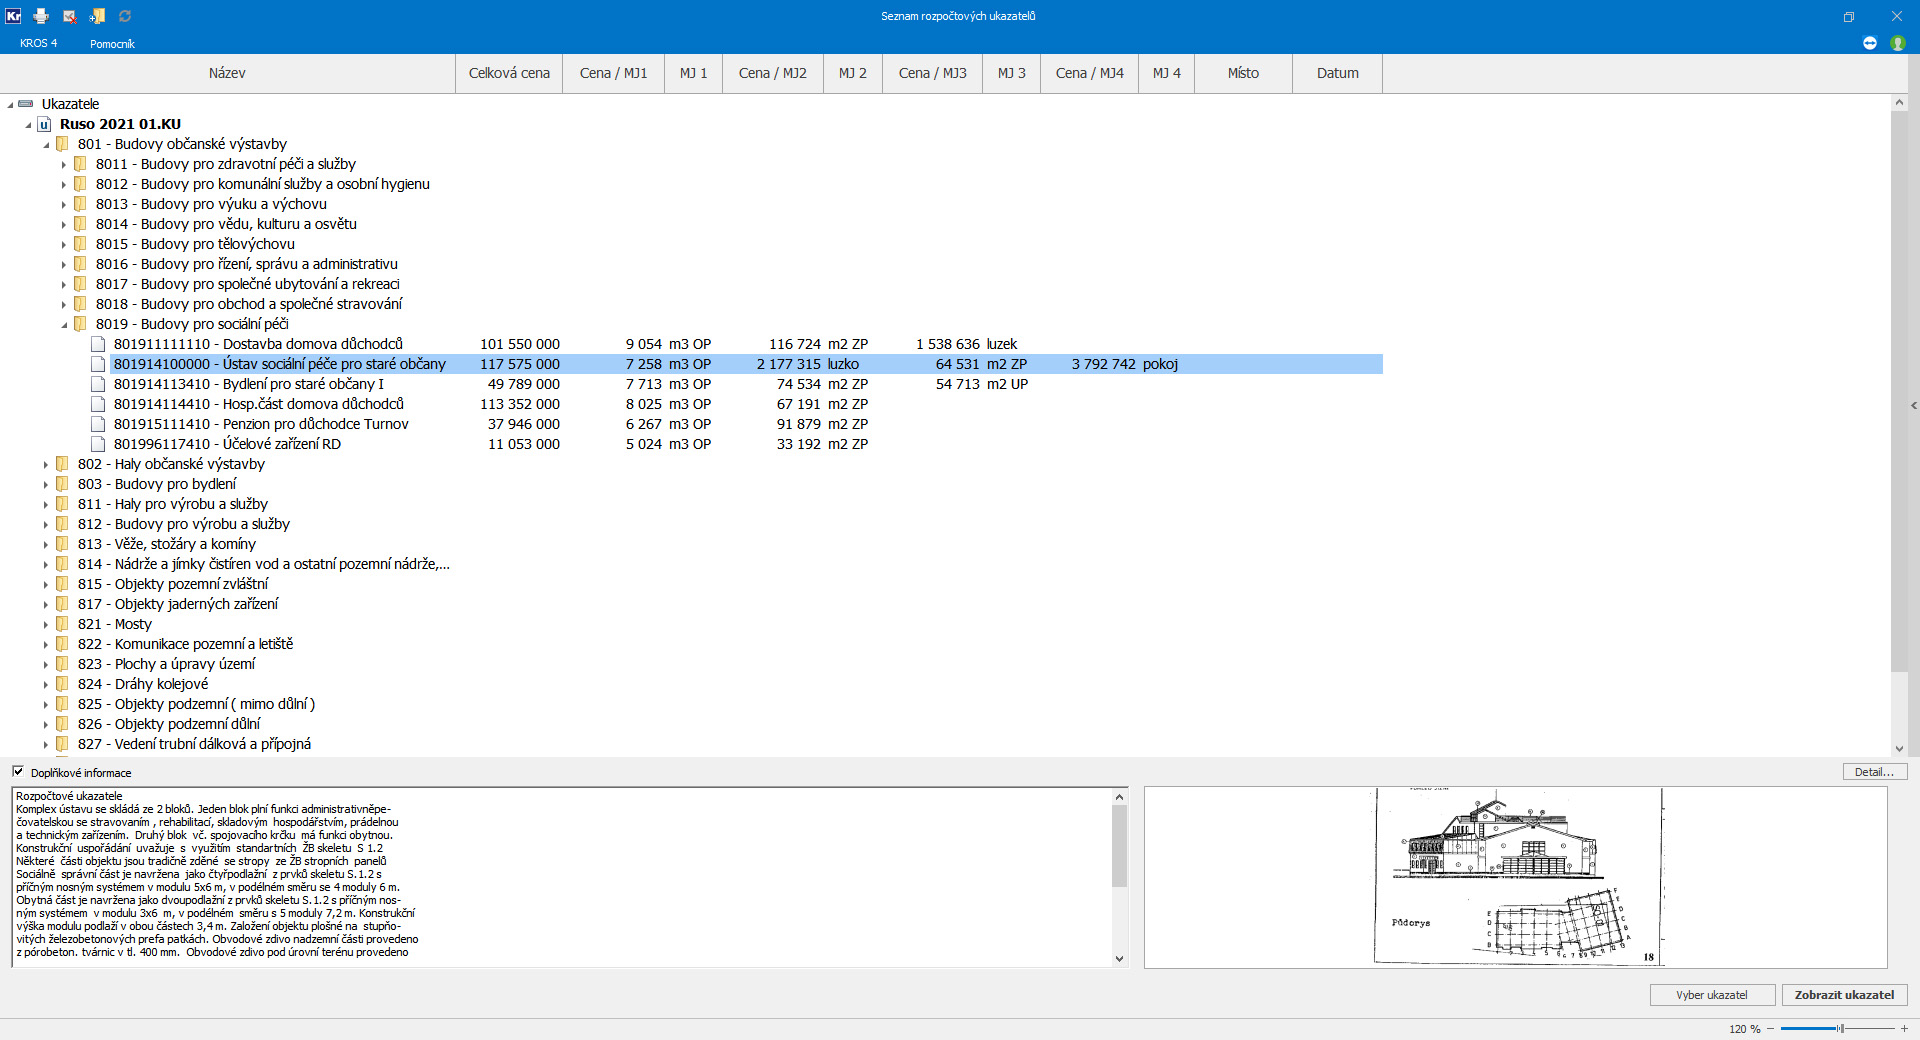Collapse the 8019 Budovy pro sociální péči folder
Viewport: 1920px width, 1040px height.
coord(64,324)
